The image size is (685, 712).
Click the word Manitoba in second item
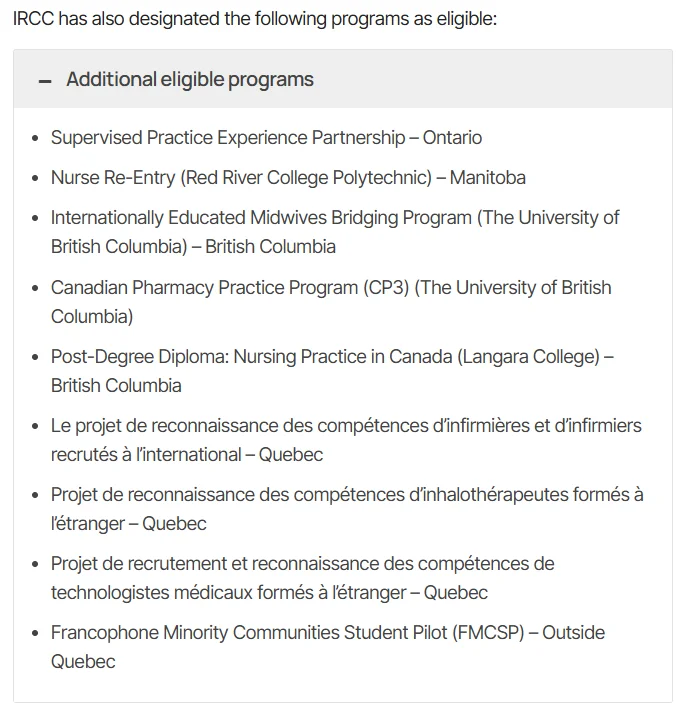(x=487, y=178)
